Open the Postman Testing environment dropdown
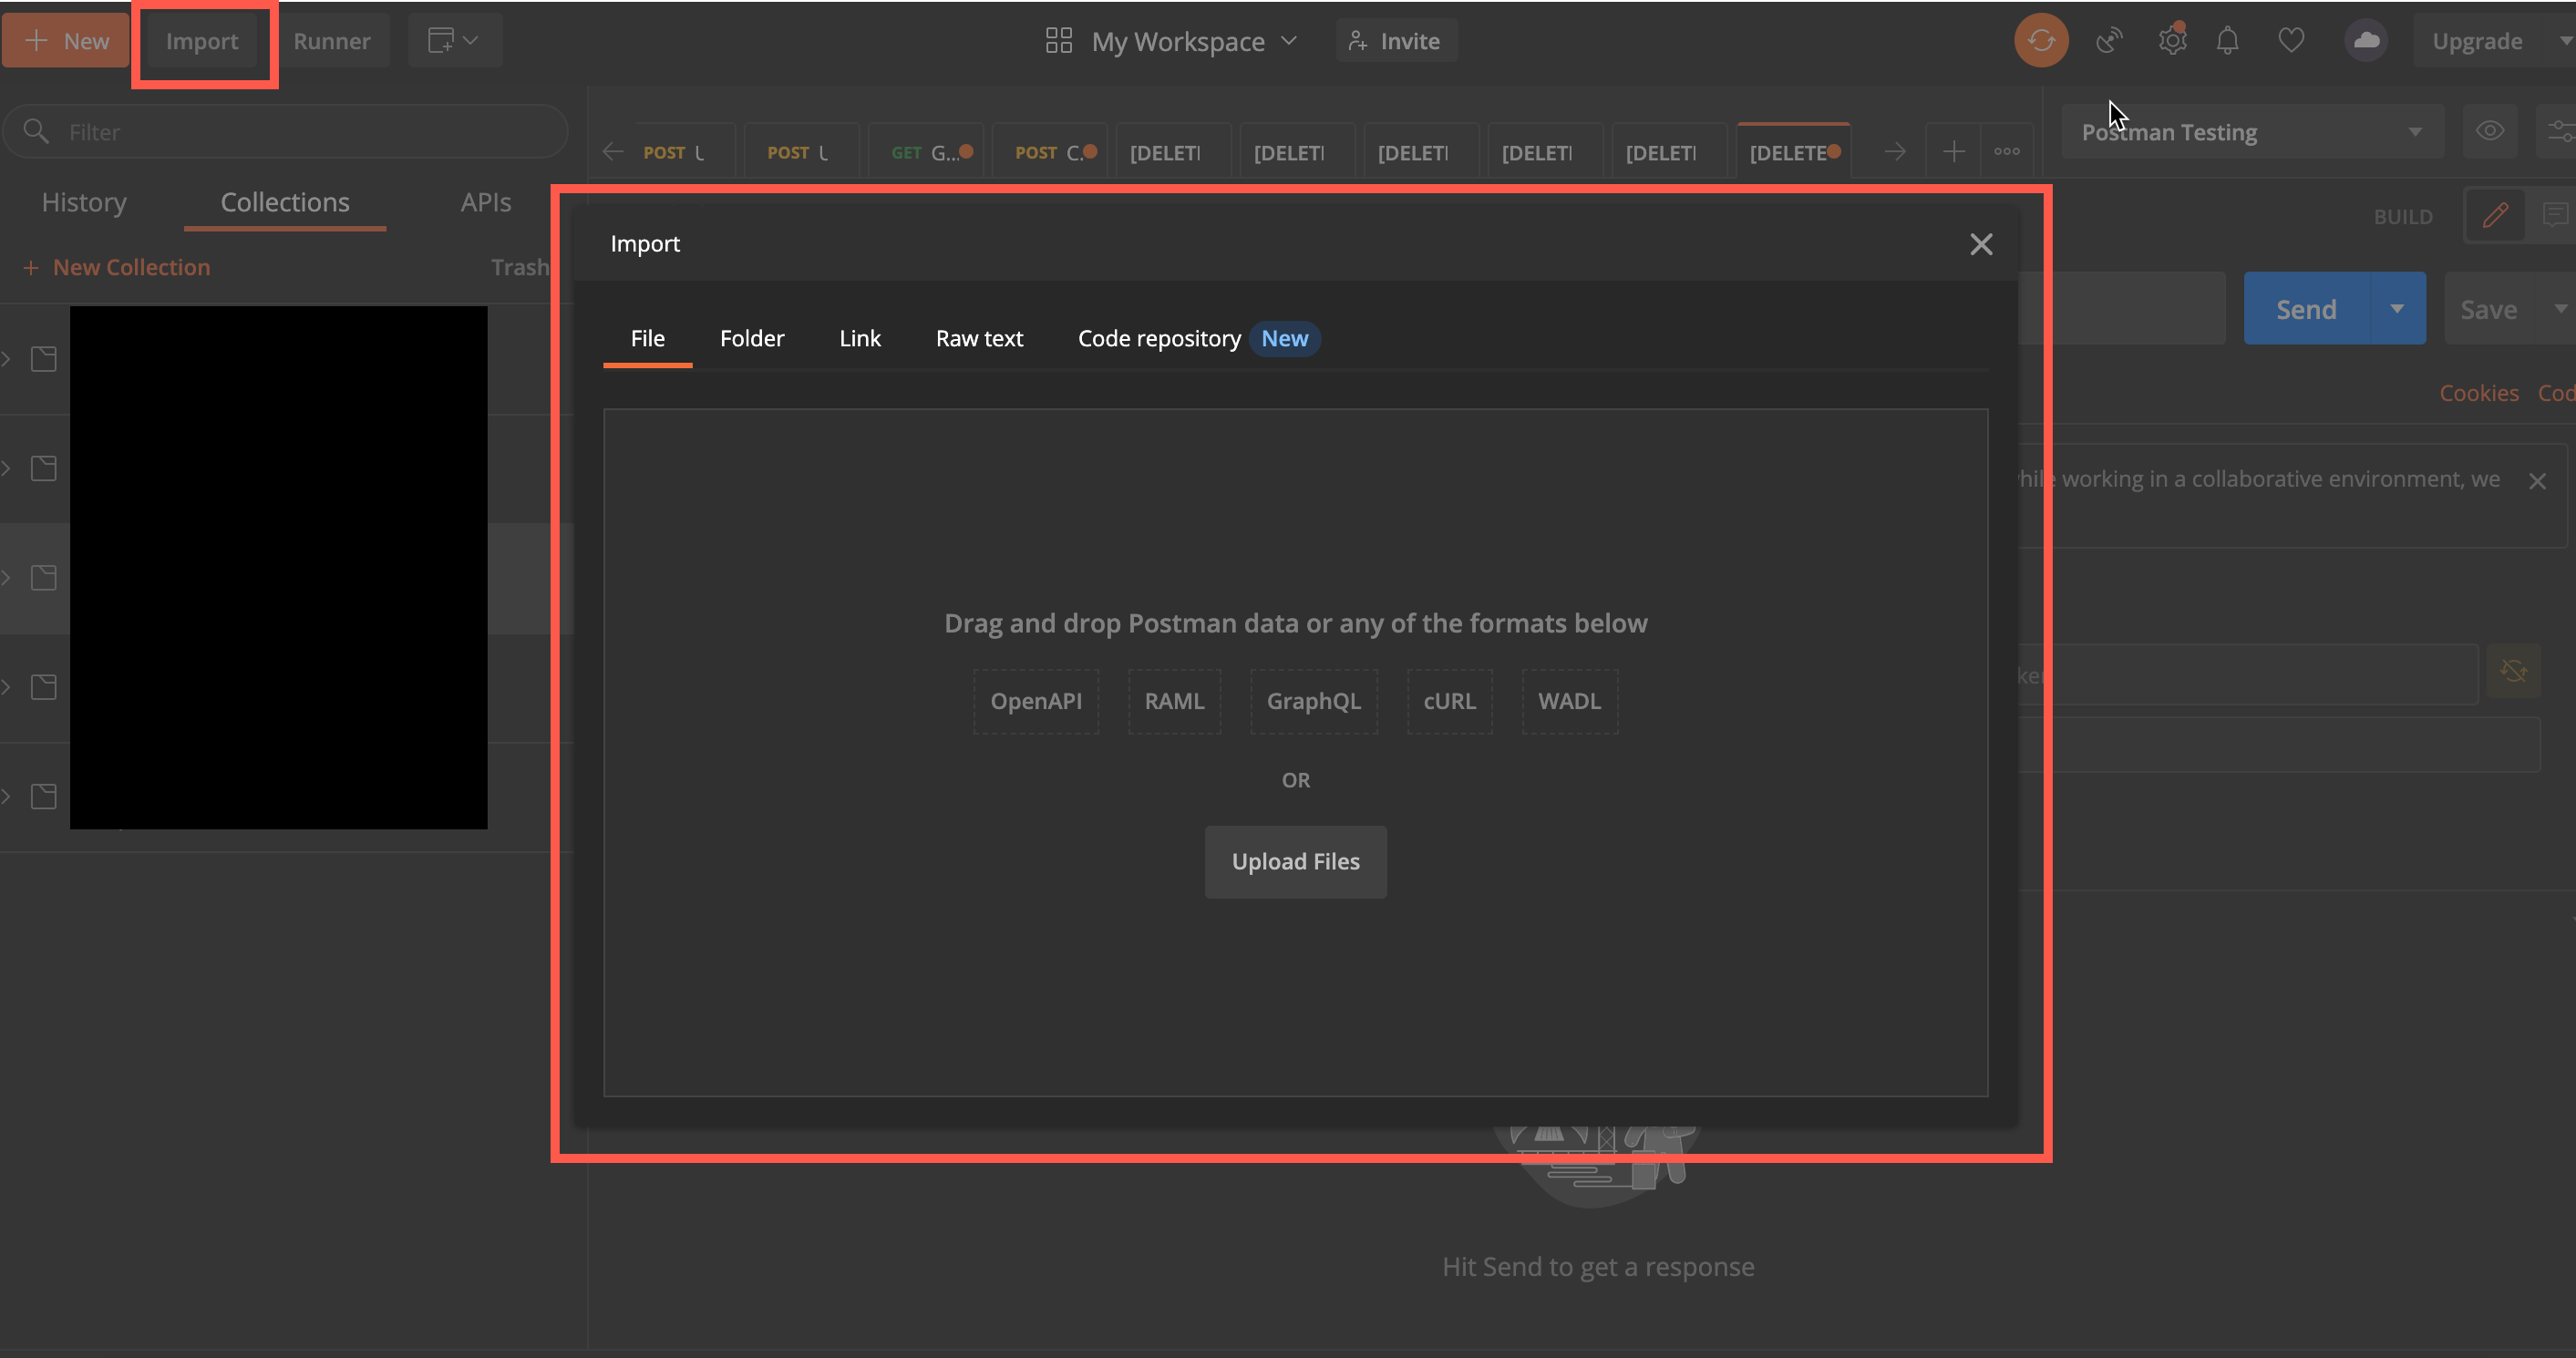The width and height of the screenshot is (2576, 1358). tap(2252, 131)
